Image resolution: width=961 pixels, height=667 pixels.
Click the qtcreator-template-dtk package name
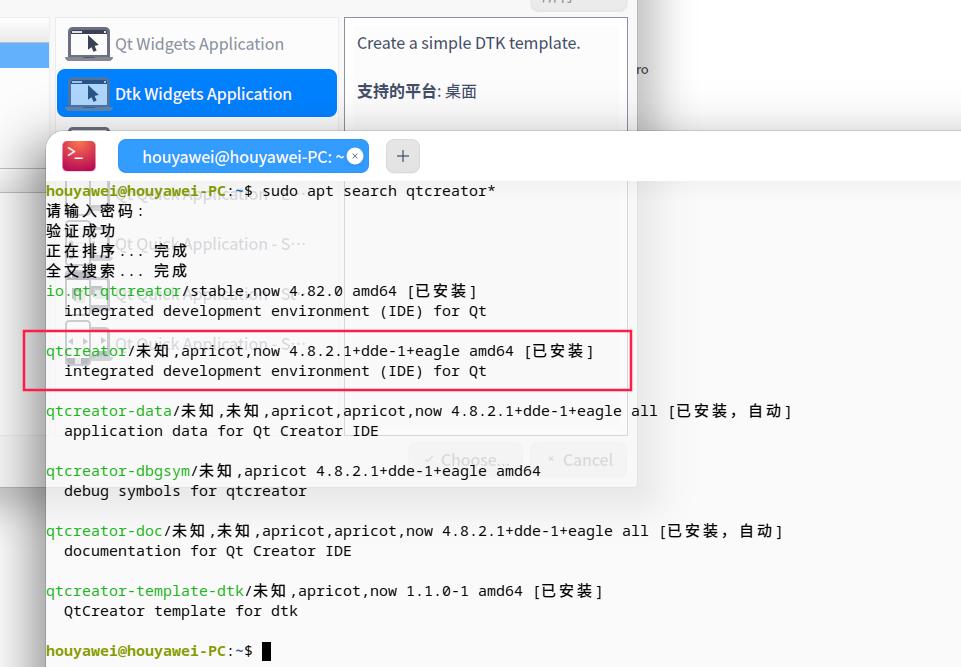pos(144,591)
